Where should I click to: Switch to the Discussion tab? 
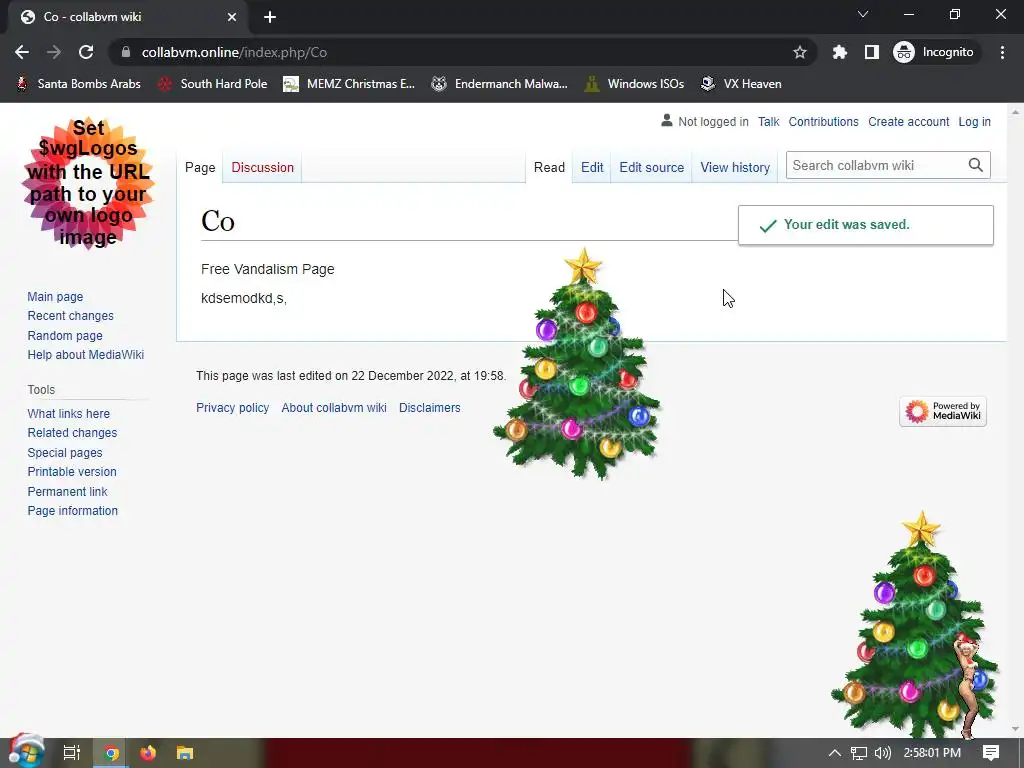click(263, 167)
